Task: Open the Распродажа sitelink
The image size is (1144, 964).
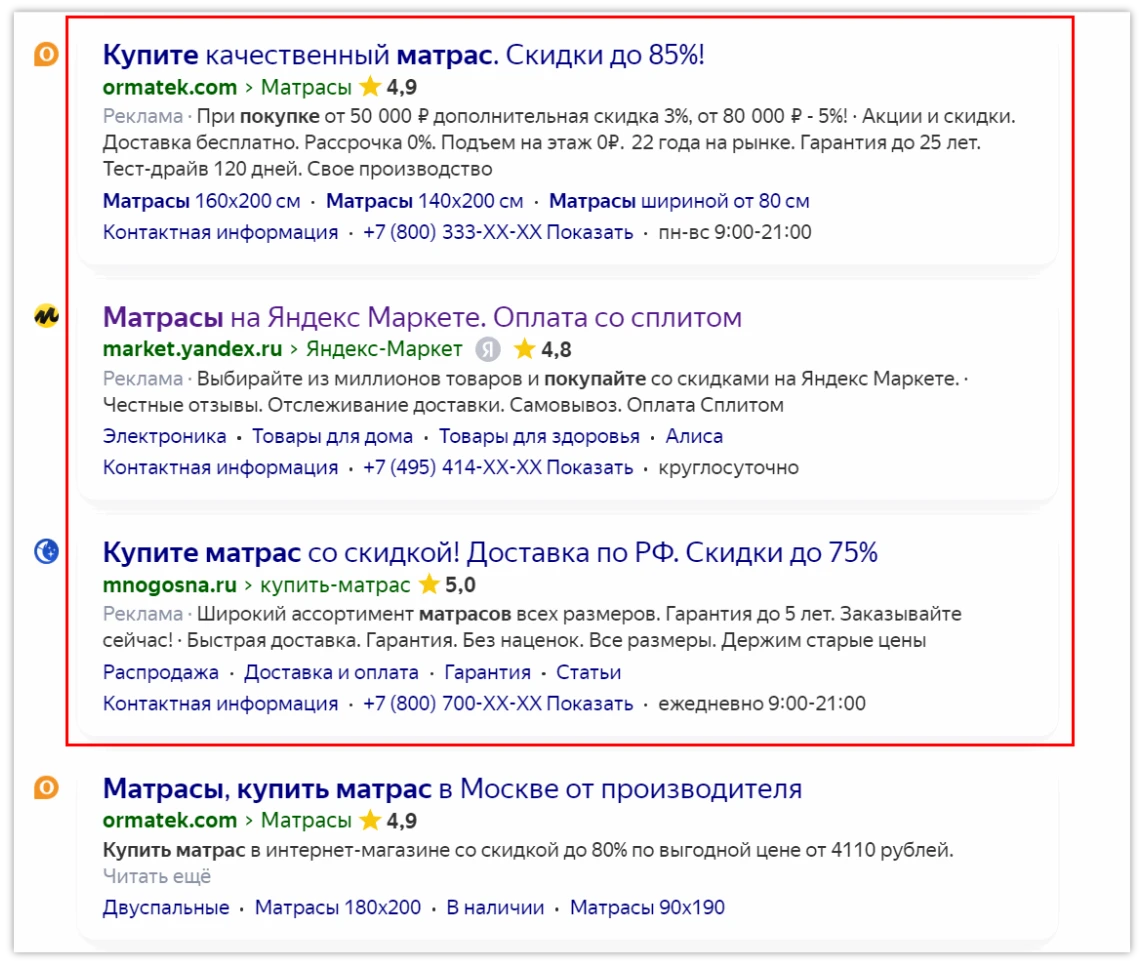Action: [160, 672]
